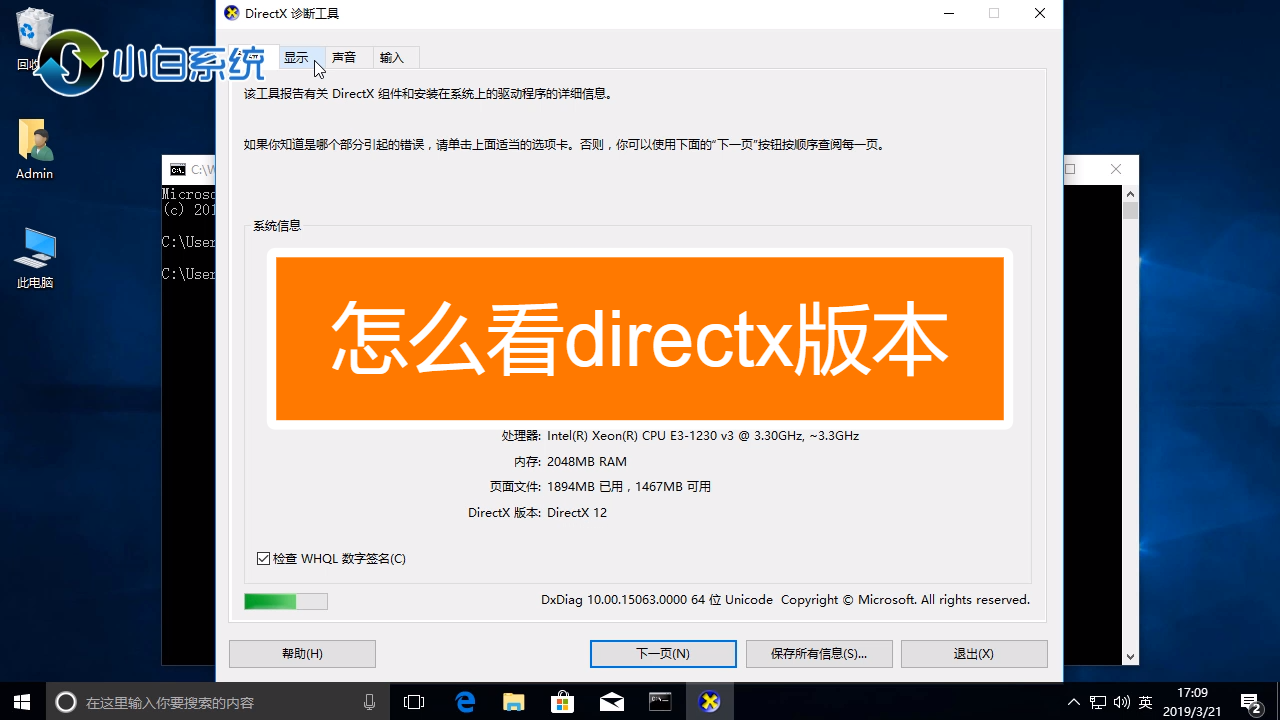Screen dimensions: 1280x720
Task: Click the DirectX title bar icon
Action: (232, 13)
